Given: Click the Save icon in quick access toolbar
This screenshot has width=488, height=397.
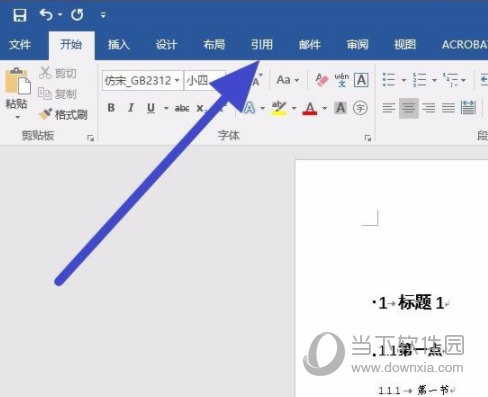Looking at the screenshot, I should point(20,15).
